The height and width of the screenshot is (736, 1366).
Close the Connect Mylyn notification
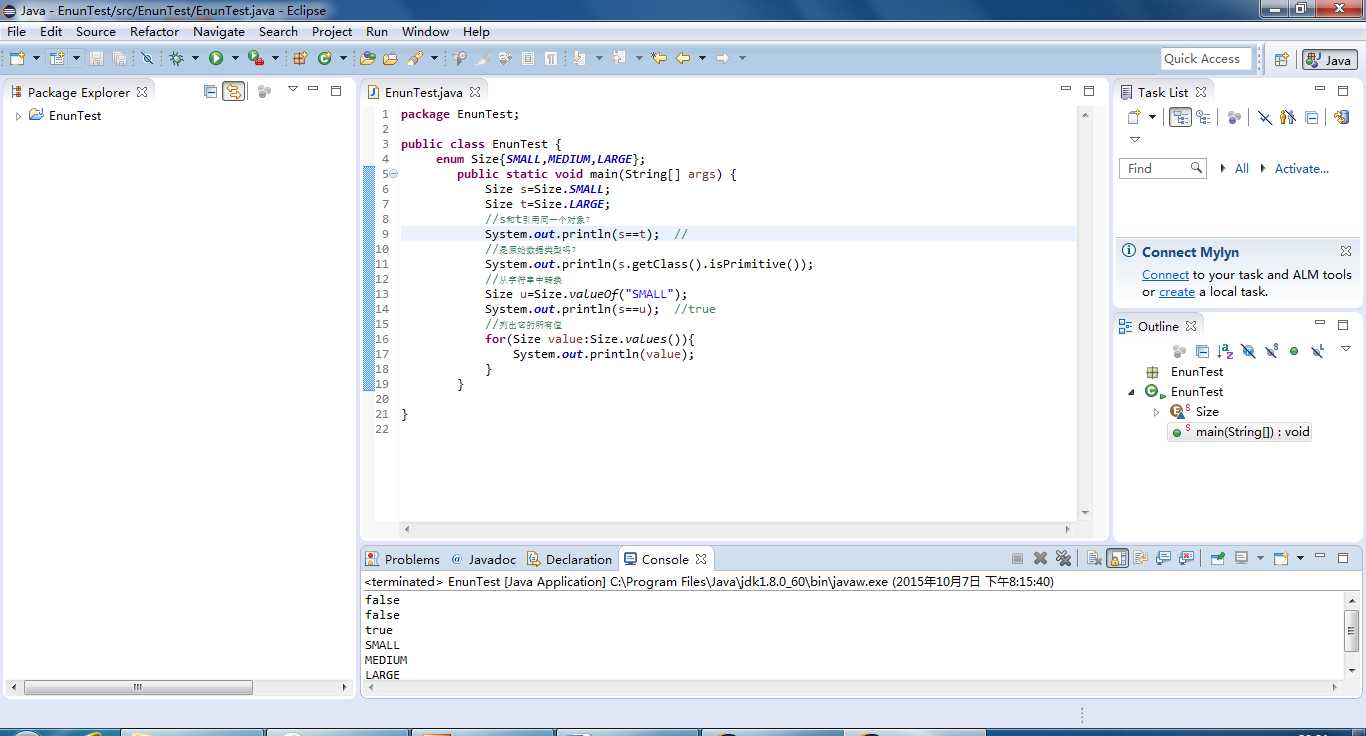1346,251
